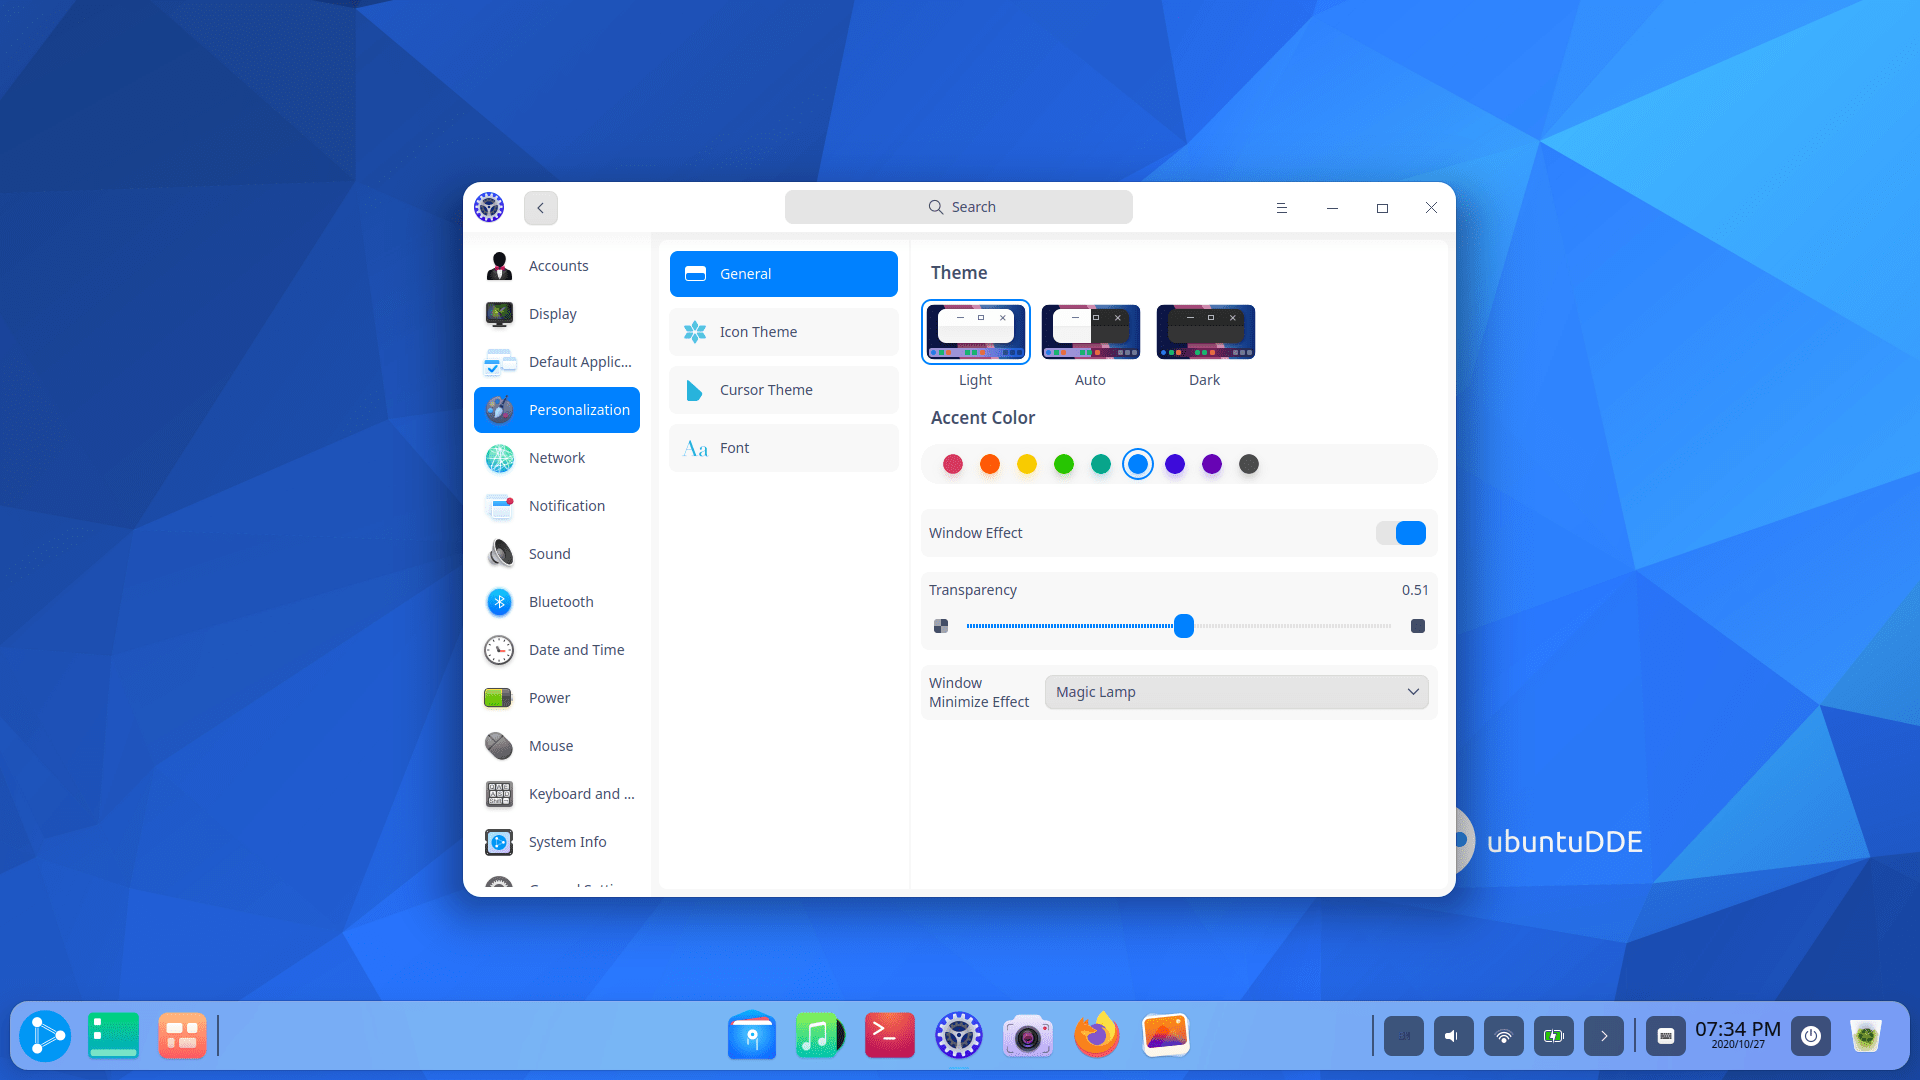This screenshot has height=1080, width=1920.
Task: Switch to the Icon Theme tab
Action: coord(784,332)
